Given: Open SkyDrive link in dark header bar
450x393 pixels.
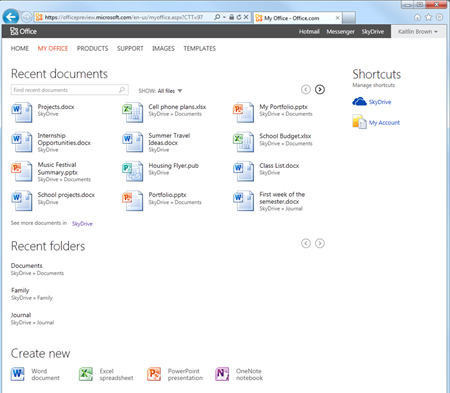Looking at the screenshot, I should pyautogui.click(x=373, y=32).
